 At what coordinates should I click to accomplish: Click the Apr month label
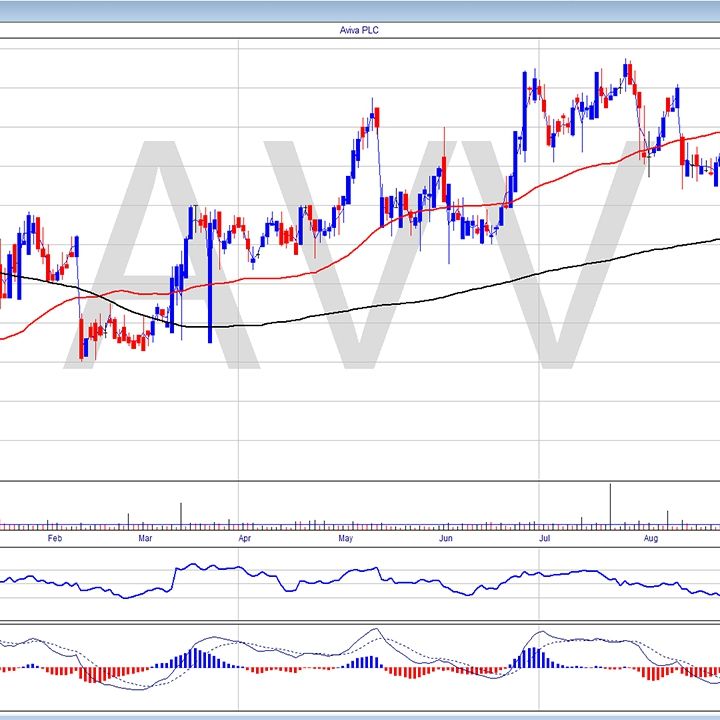point(244,538)
